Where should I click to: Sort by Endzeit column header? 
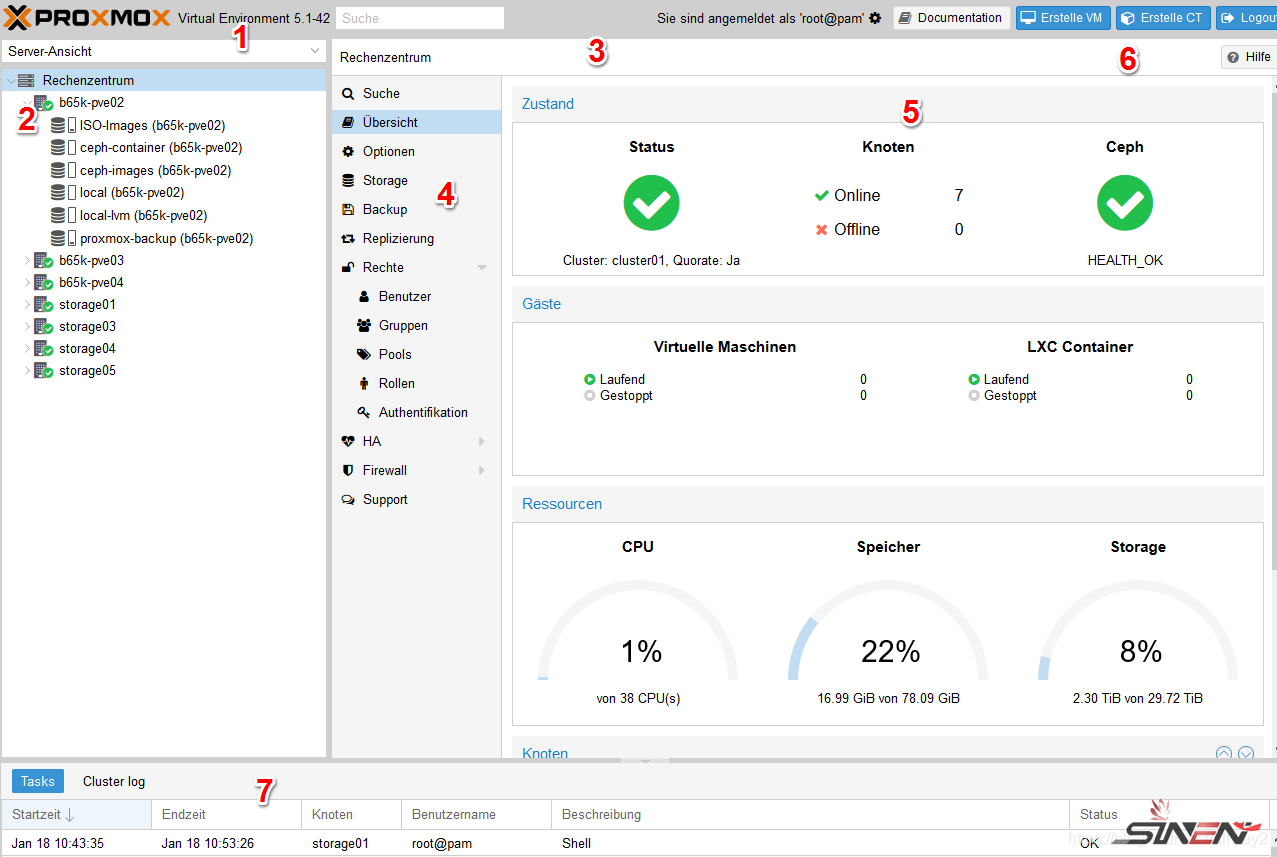[x=226, y=814]
